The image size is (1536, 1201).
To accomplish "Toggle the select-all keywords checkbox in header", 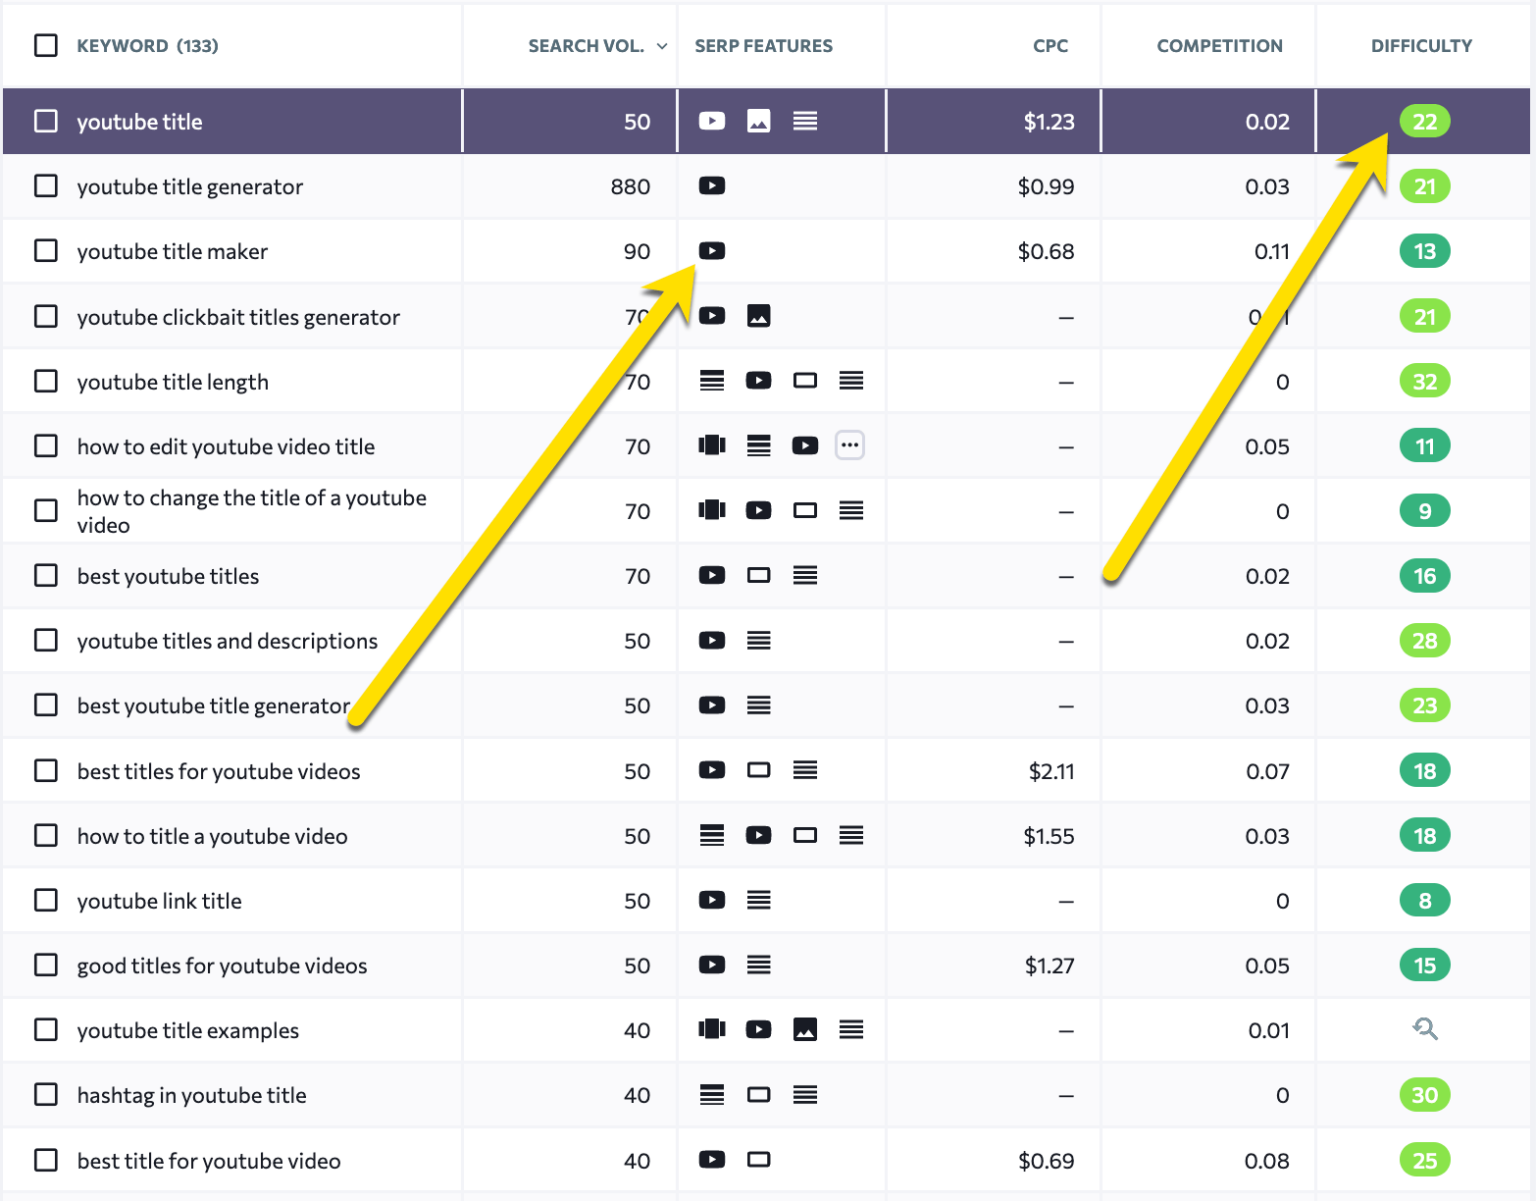I will click(x=46, y=45).
